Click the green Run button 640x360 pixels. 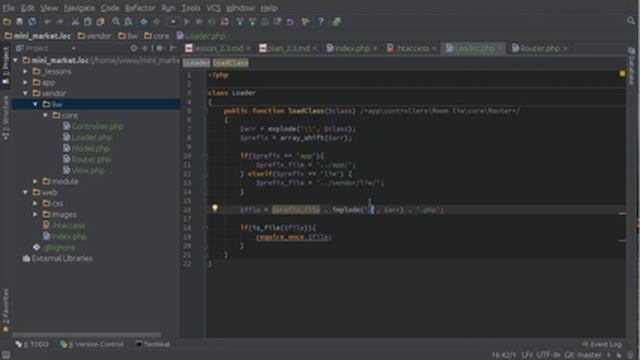187,22
